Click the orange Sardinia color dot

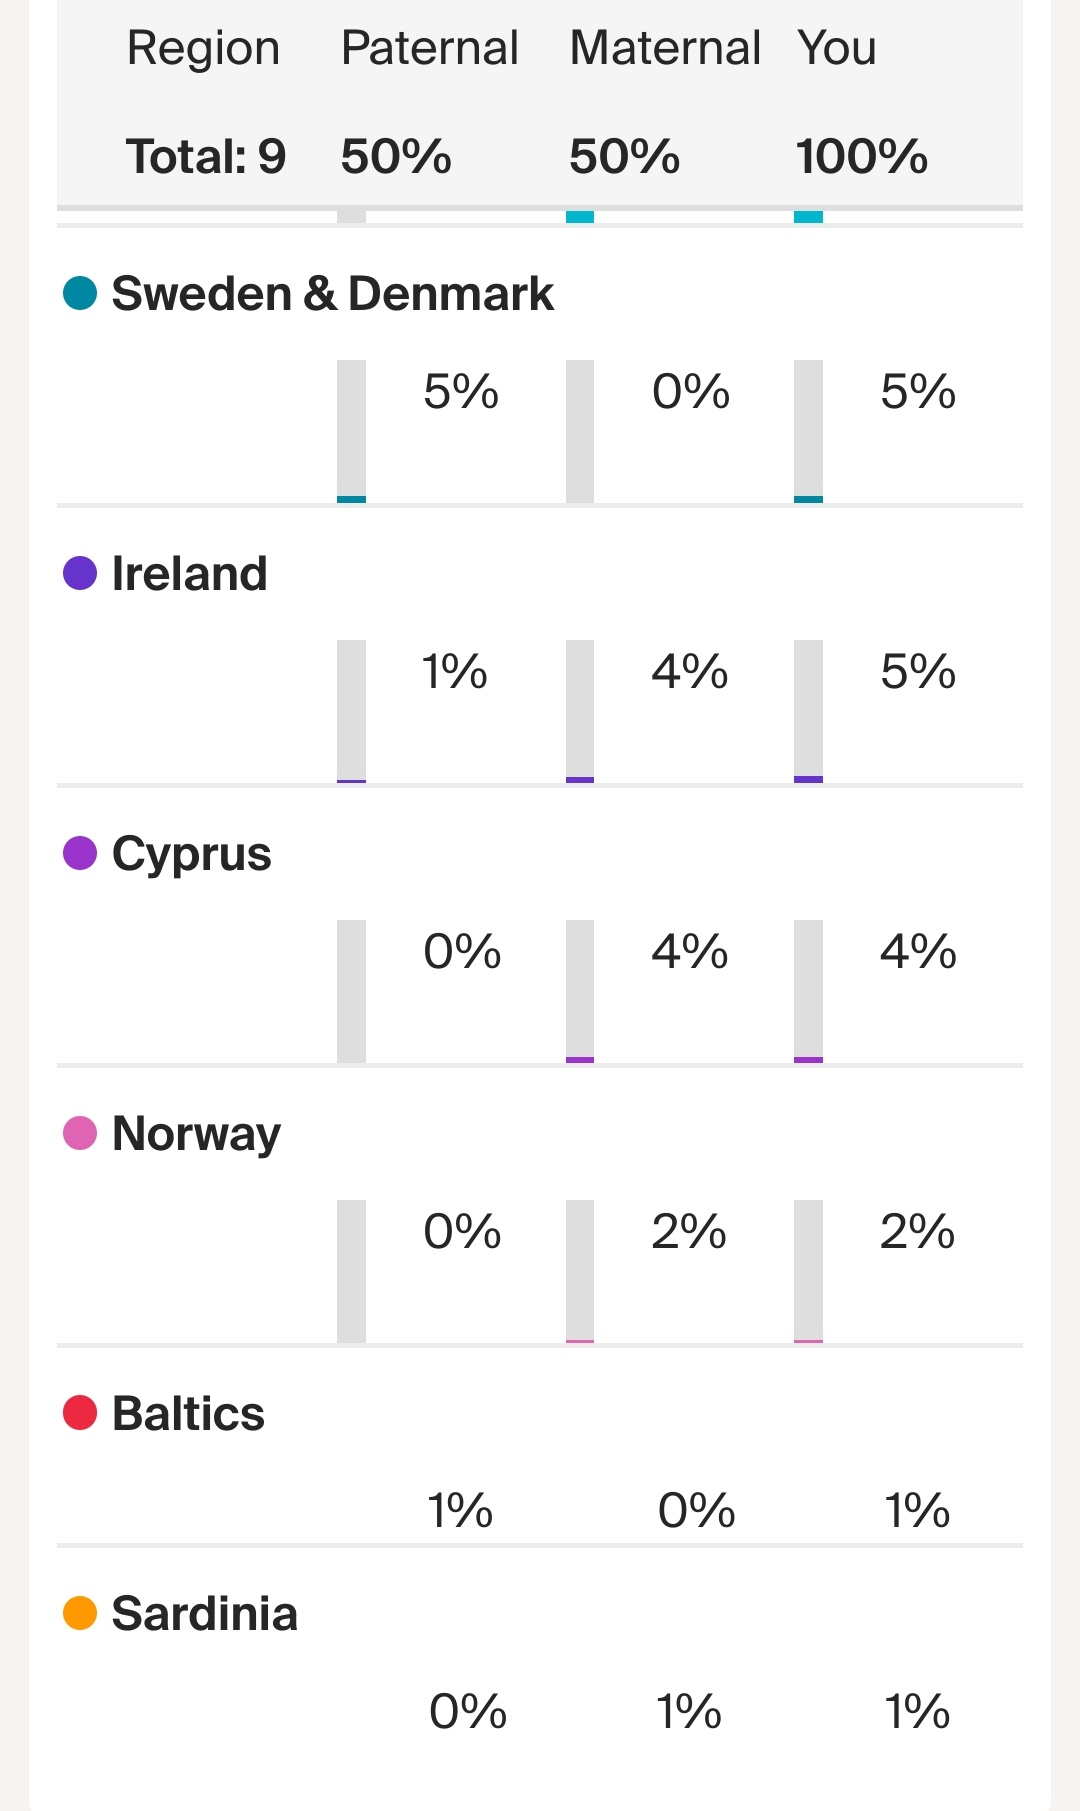80,1614
